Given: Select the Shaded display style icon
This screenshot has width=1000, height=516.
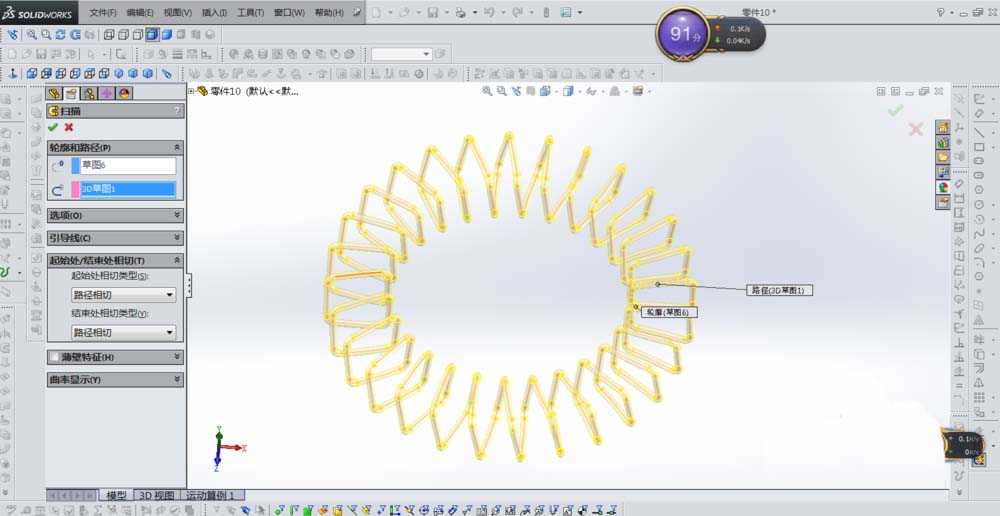Looking at the screenshot, I should [x=166, y=34].
